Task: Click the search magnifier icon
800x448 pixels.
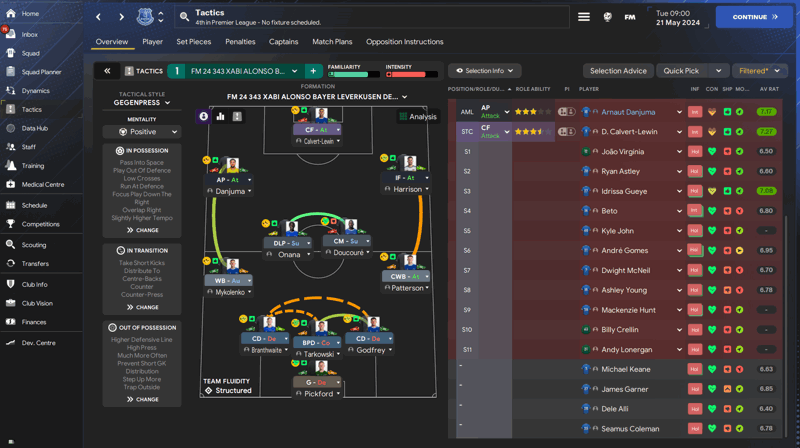Action: point(184,17)
